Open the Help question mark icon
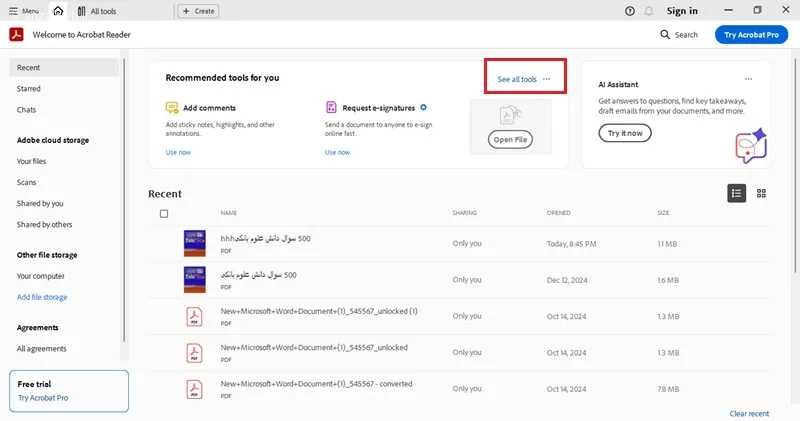This screenshot has height=421, width=800. tap(630, 11)
